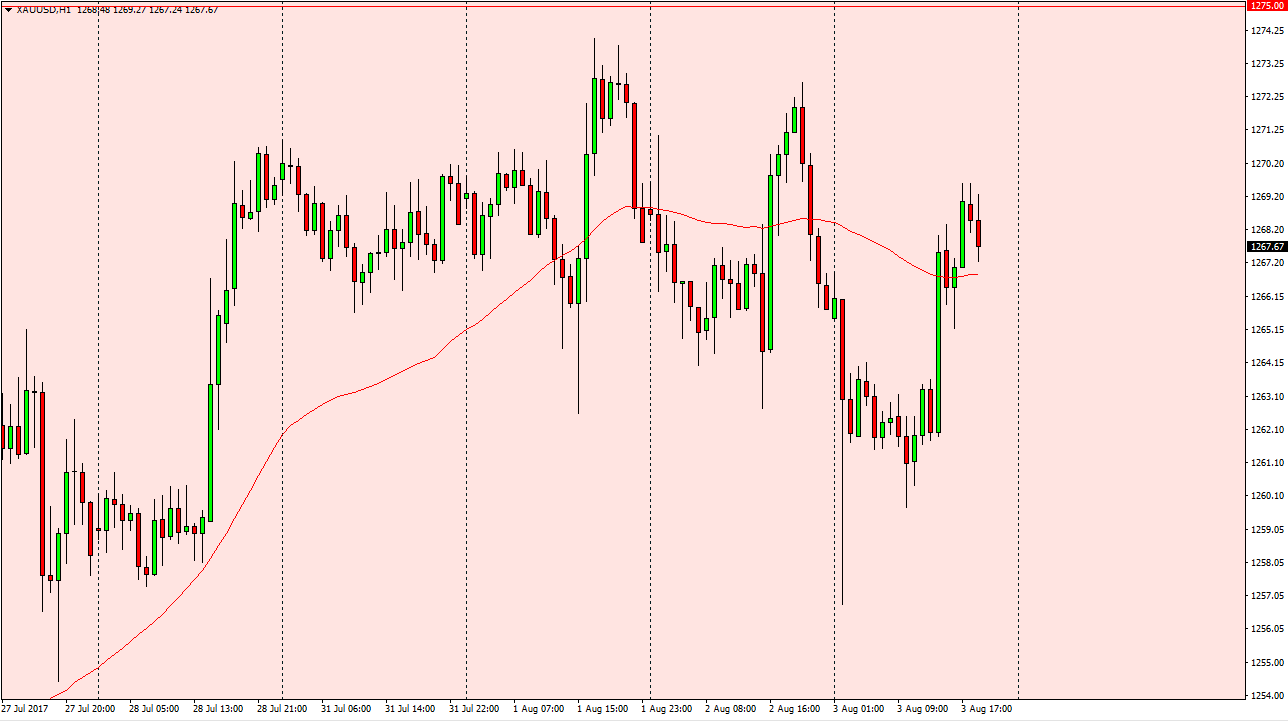Screen dimensions: 1288x722
Task: Click the black triangle beside XAUUSD,H1
Action: click(9, 10)
